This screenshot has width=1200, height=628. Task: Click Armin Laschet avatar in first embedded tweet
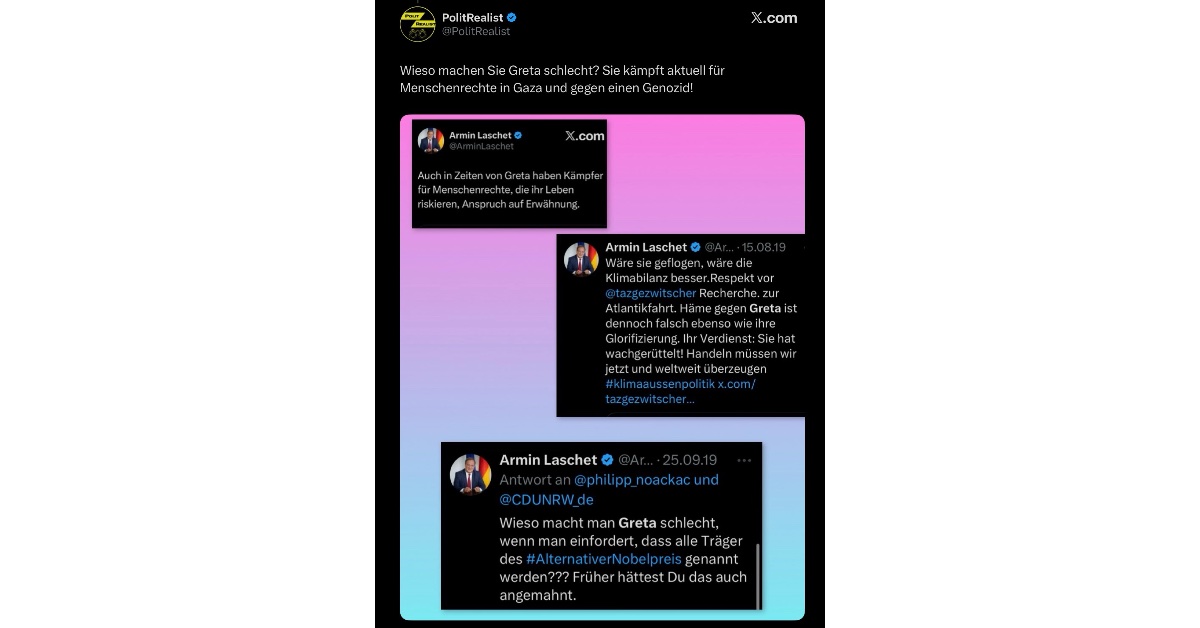[x=431, y=140]
